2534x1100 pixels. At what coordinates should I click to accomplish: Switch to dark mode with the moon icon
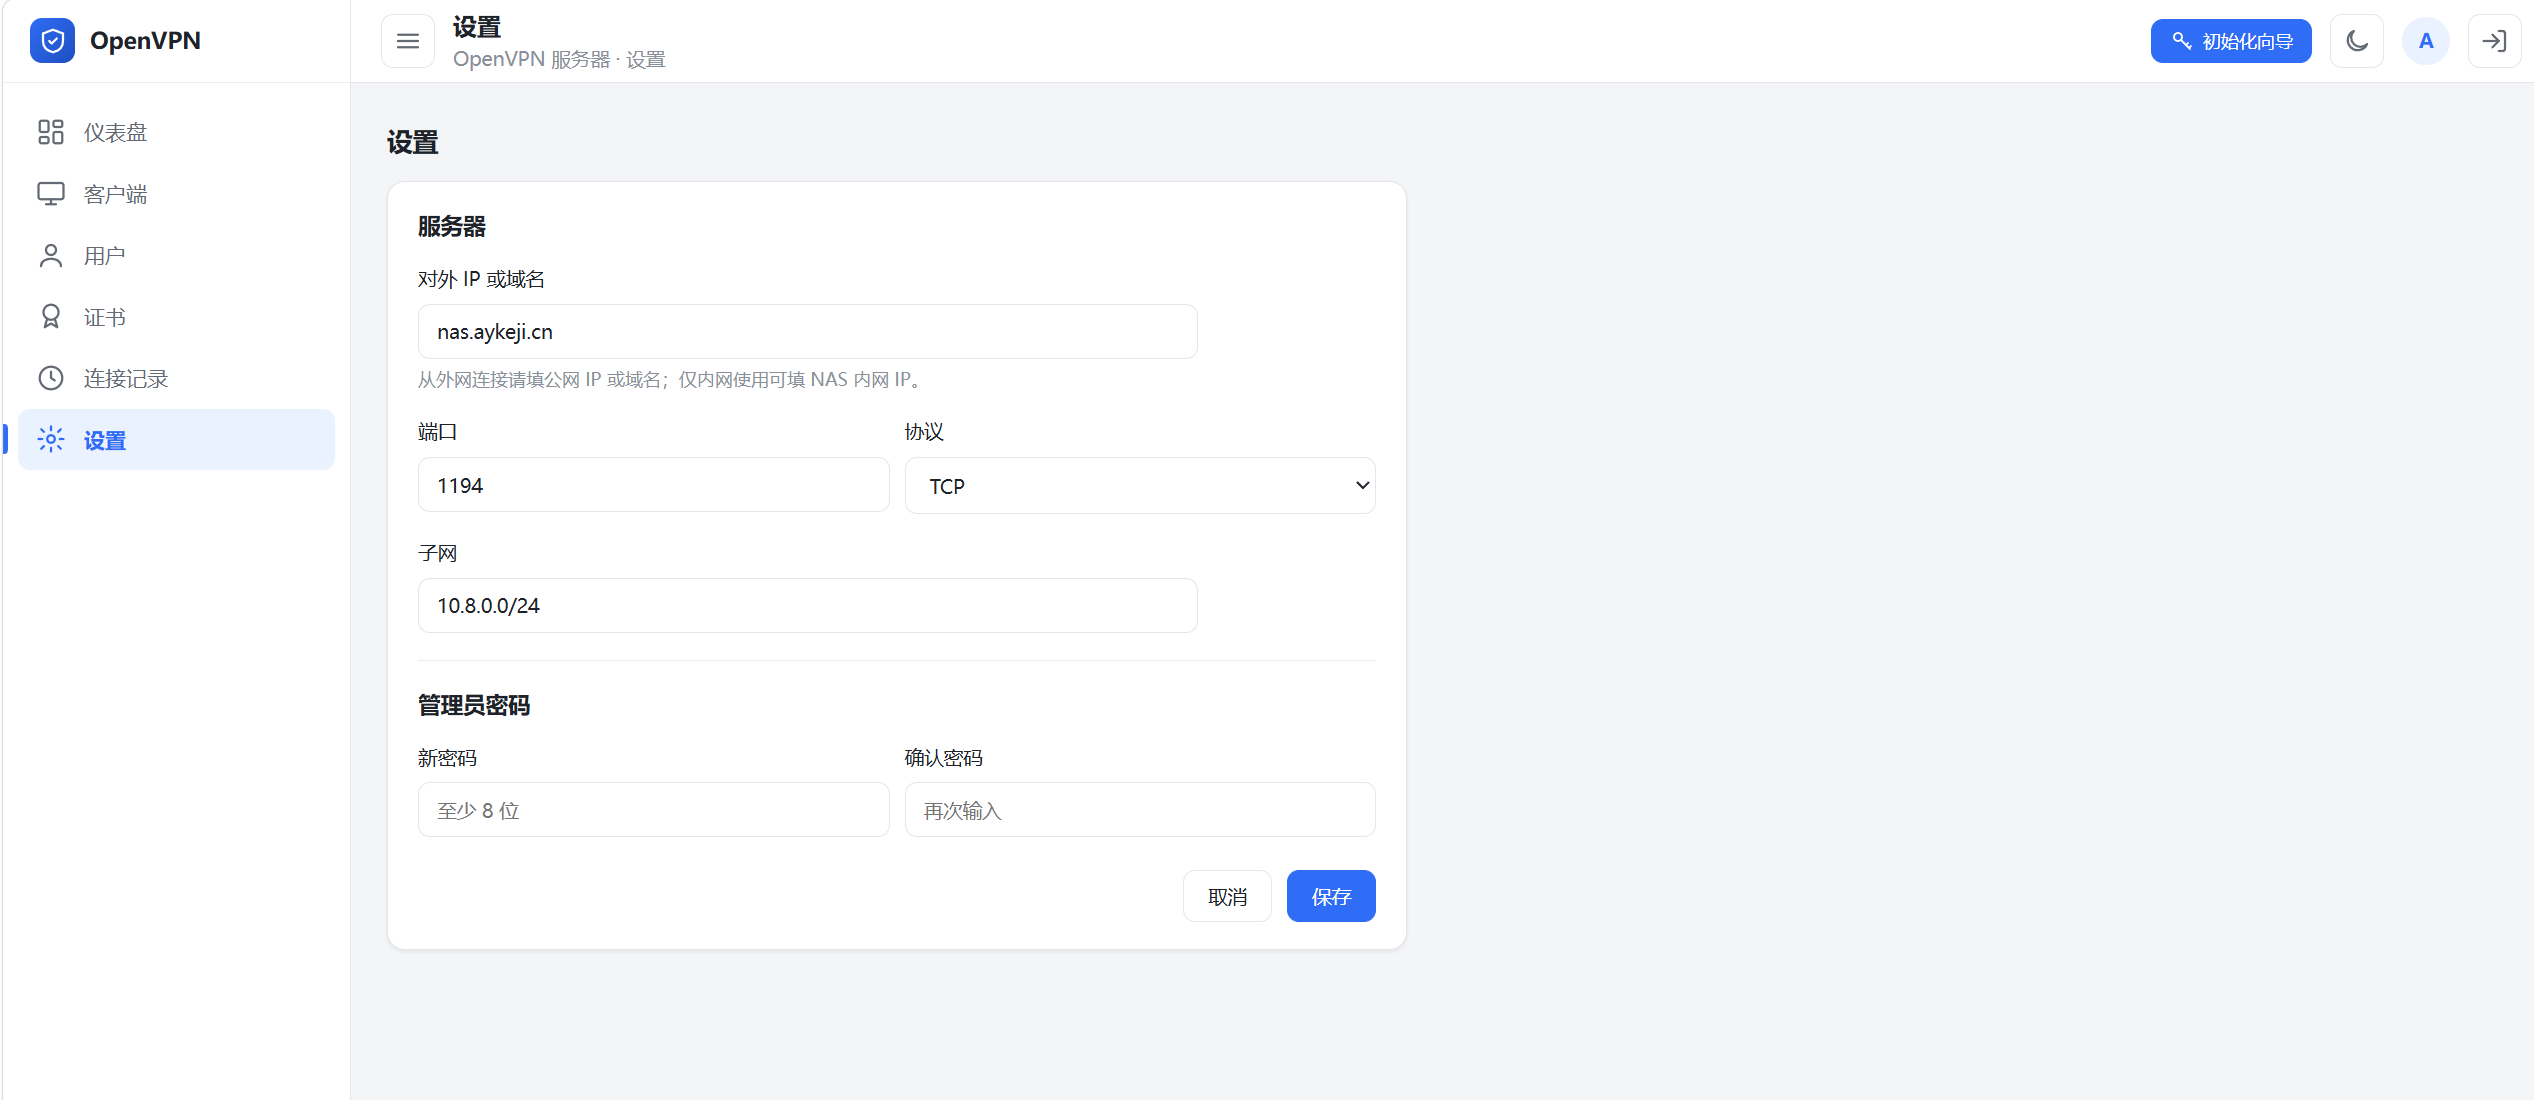click(2357, 41)
